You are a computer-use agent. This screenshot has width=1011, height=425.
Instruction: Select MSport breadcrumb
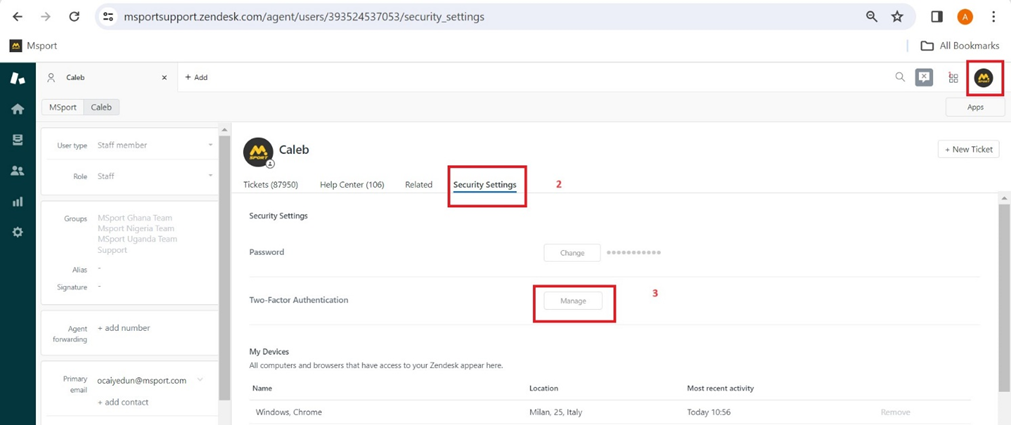(63, 107)
